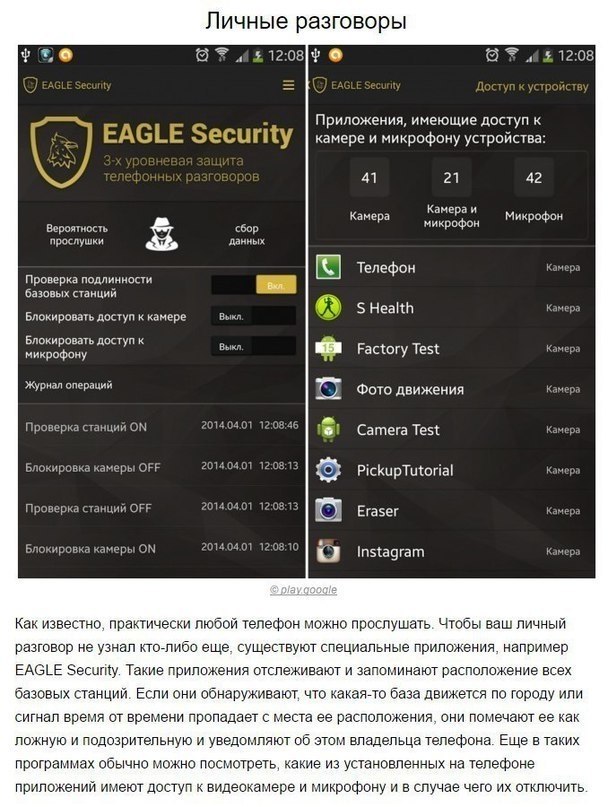608x807 pixels.
Task: Tap the Eraser app icon
Action: pyautogui.click(x=328, y=511)
